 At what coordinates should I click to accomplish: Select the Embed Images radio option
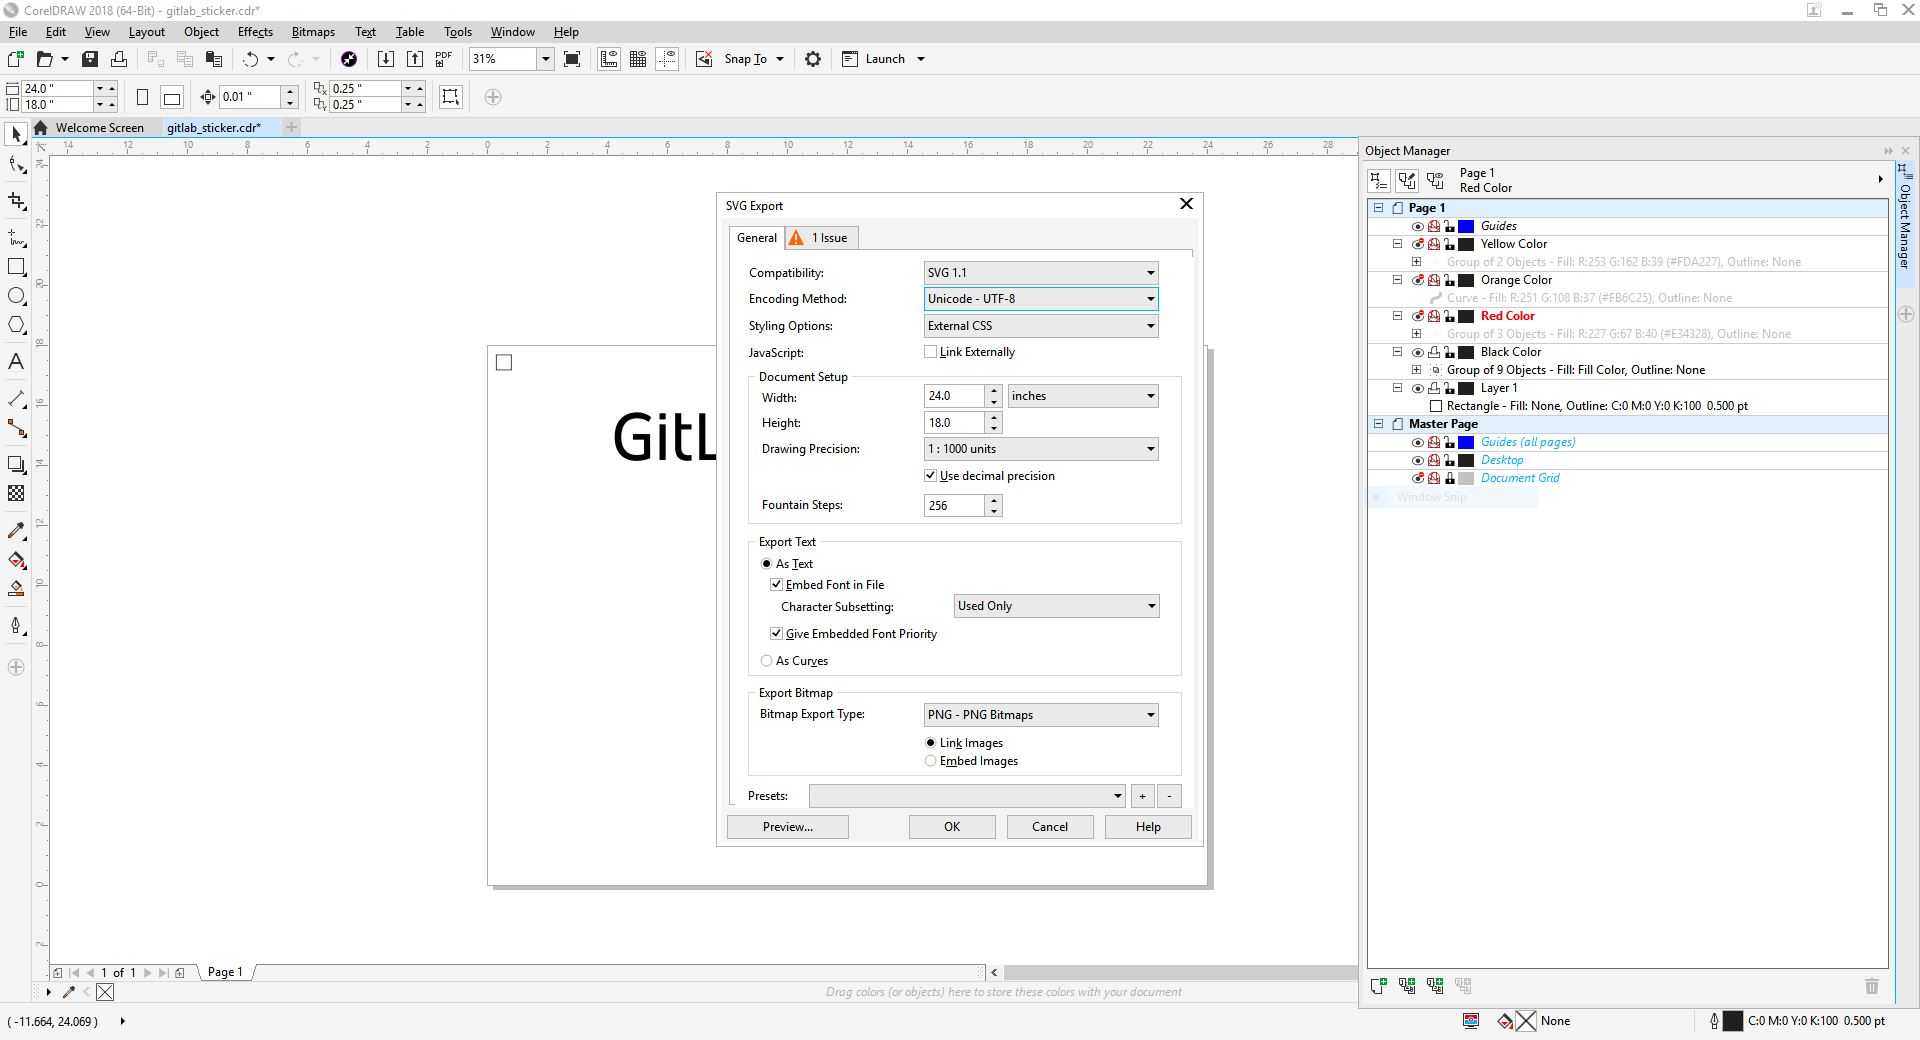pyautogui.click(x=931, y=761)
